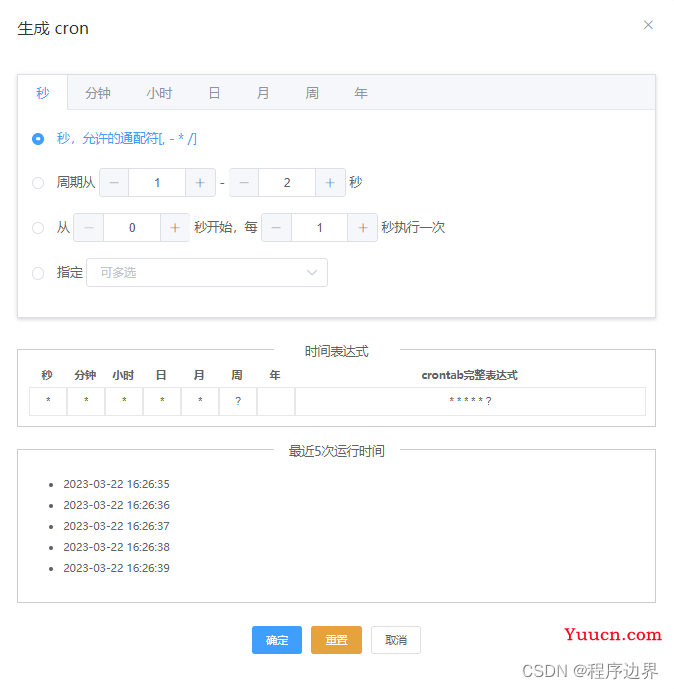
Task: Increase the 从 start second value
Action: coord(175,228)
